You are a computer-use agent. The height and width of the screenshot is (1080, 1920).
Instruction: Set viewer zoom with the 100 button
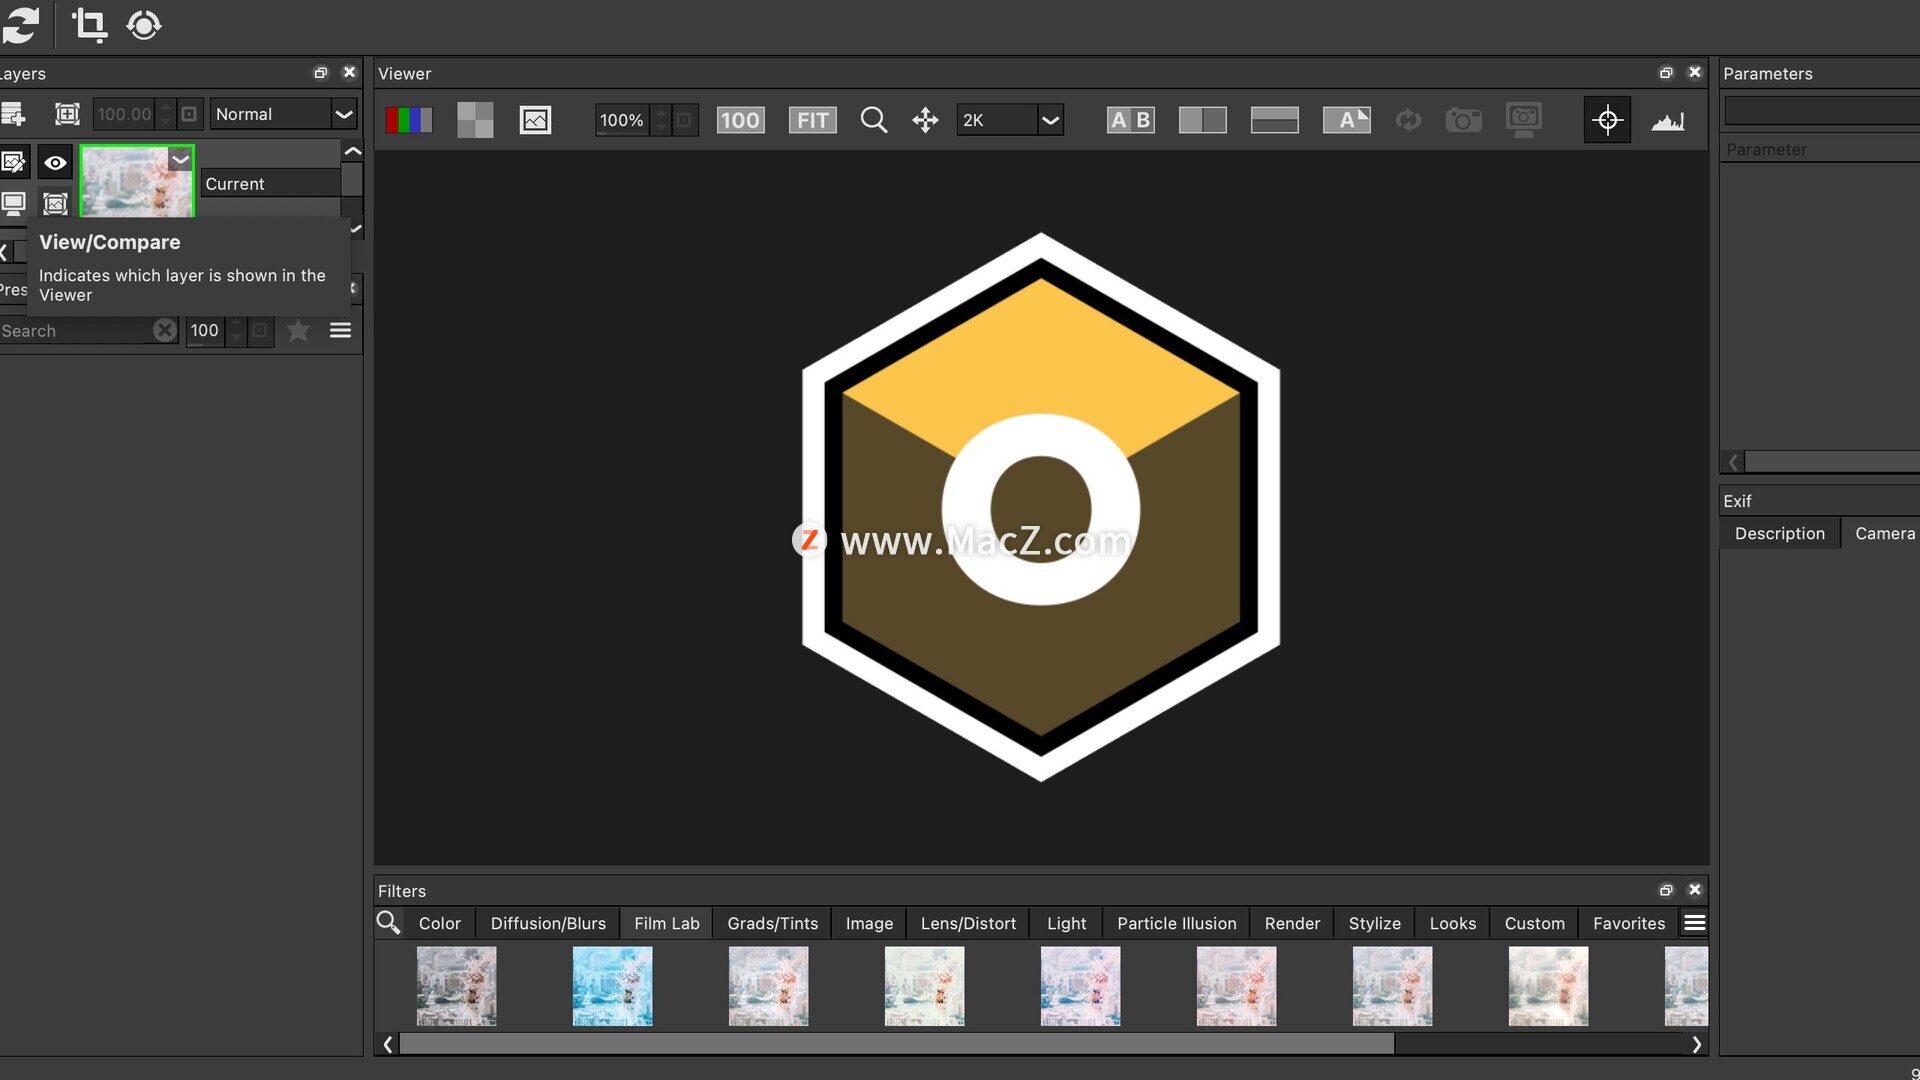click(740, 120)
